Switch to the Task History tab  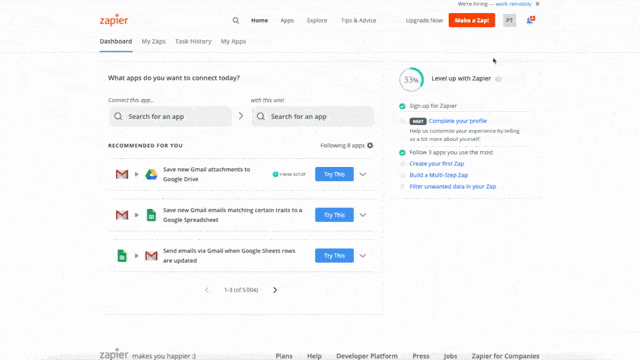pos(193,41)
